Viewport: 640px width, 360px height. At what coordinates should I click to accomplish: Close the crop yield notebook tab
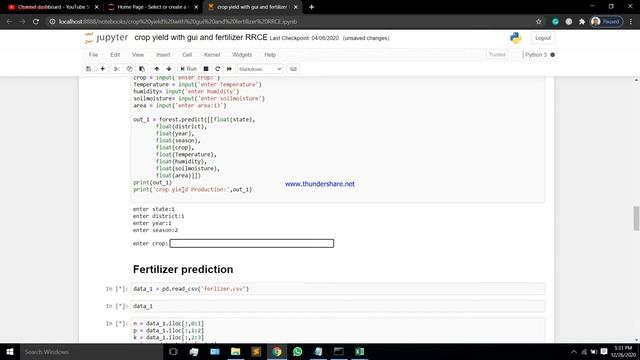coord(296,7)
